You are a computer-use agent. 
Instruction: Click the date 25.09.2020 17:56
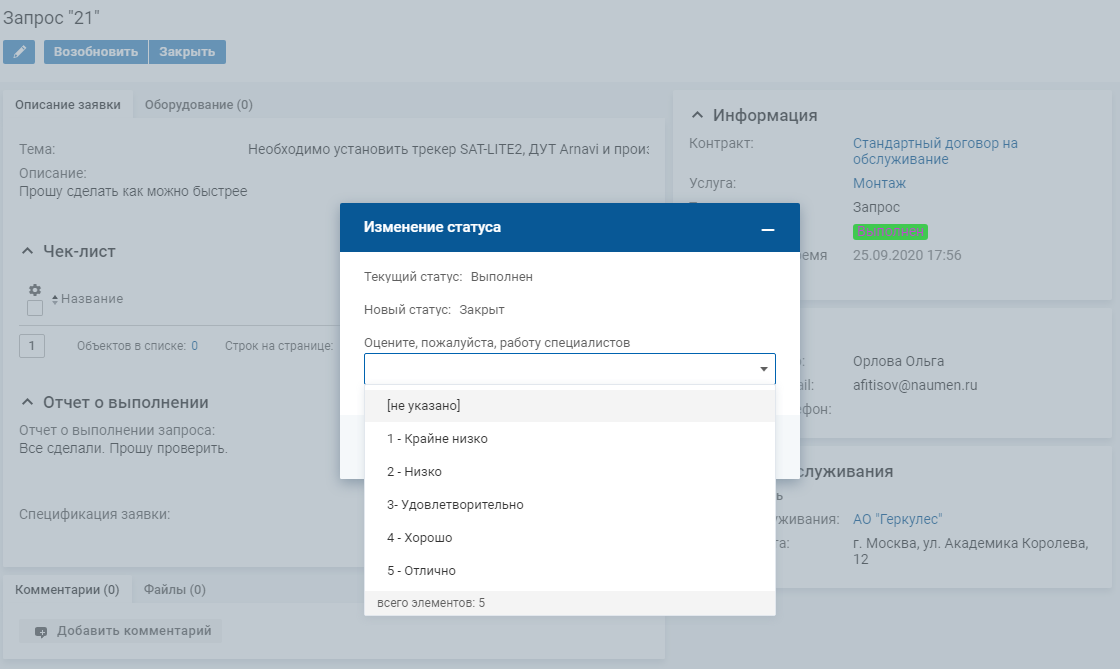tap(907, 256)
